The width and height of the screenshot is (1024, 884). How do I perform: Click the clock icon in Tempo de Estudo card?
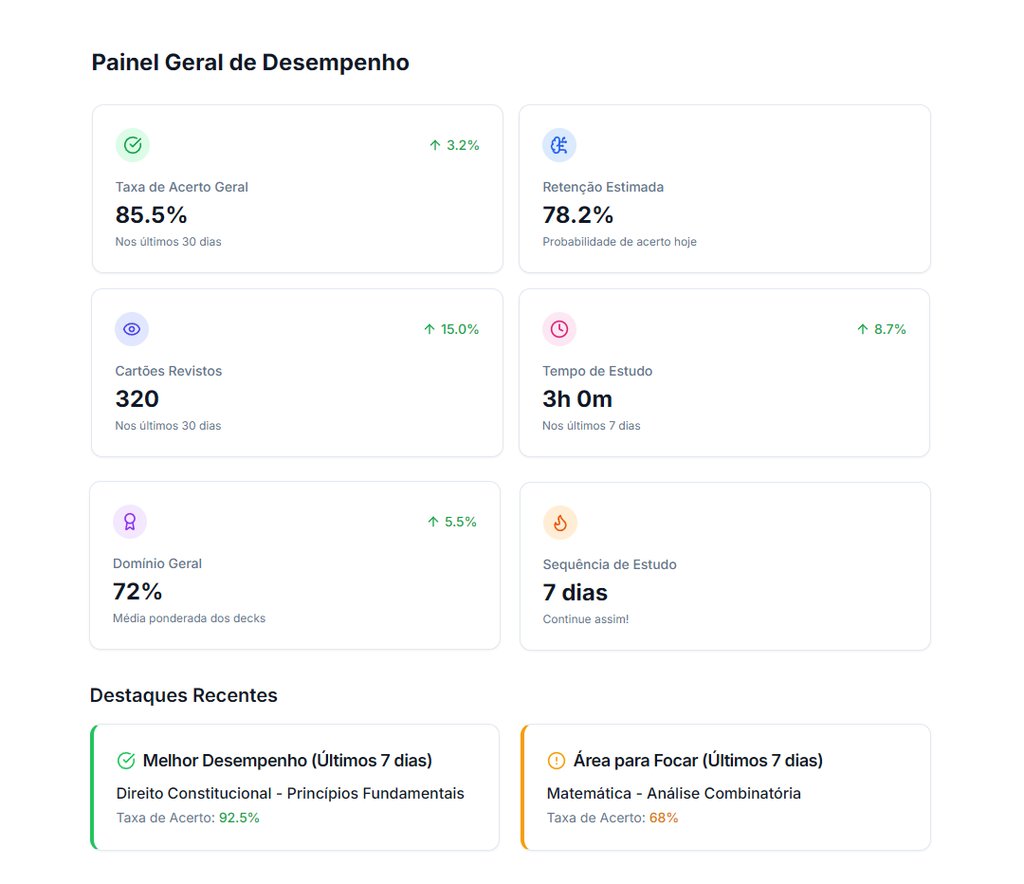pyautogui.click(x=559, y=329)
